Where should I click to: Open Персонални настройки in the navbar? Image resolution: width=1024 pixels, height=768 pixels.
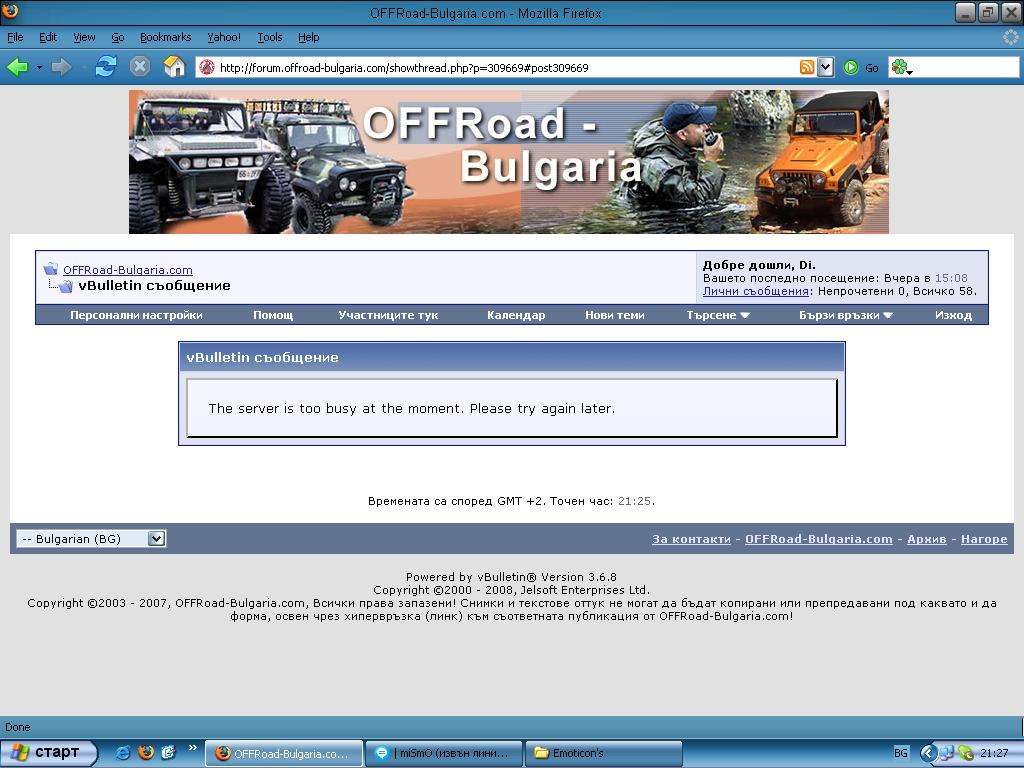tap(136, 315)
